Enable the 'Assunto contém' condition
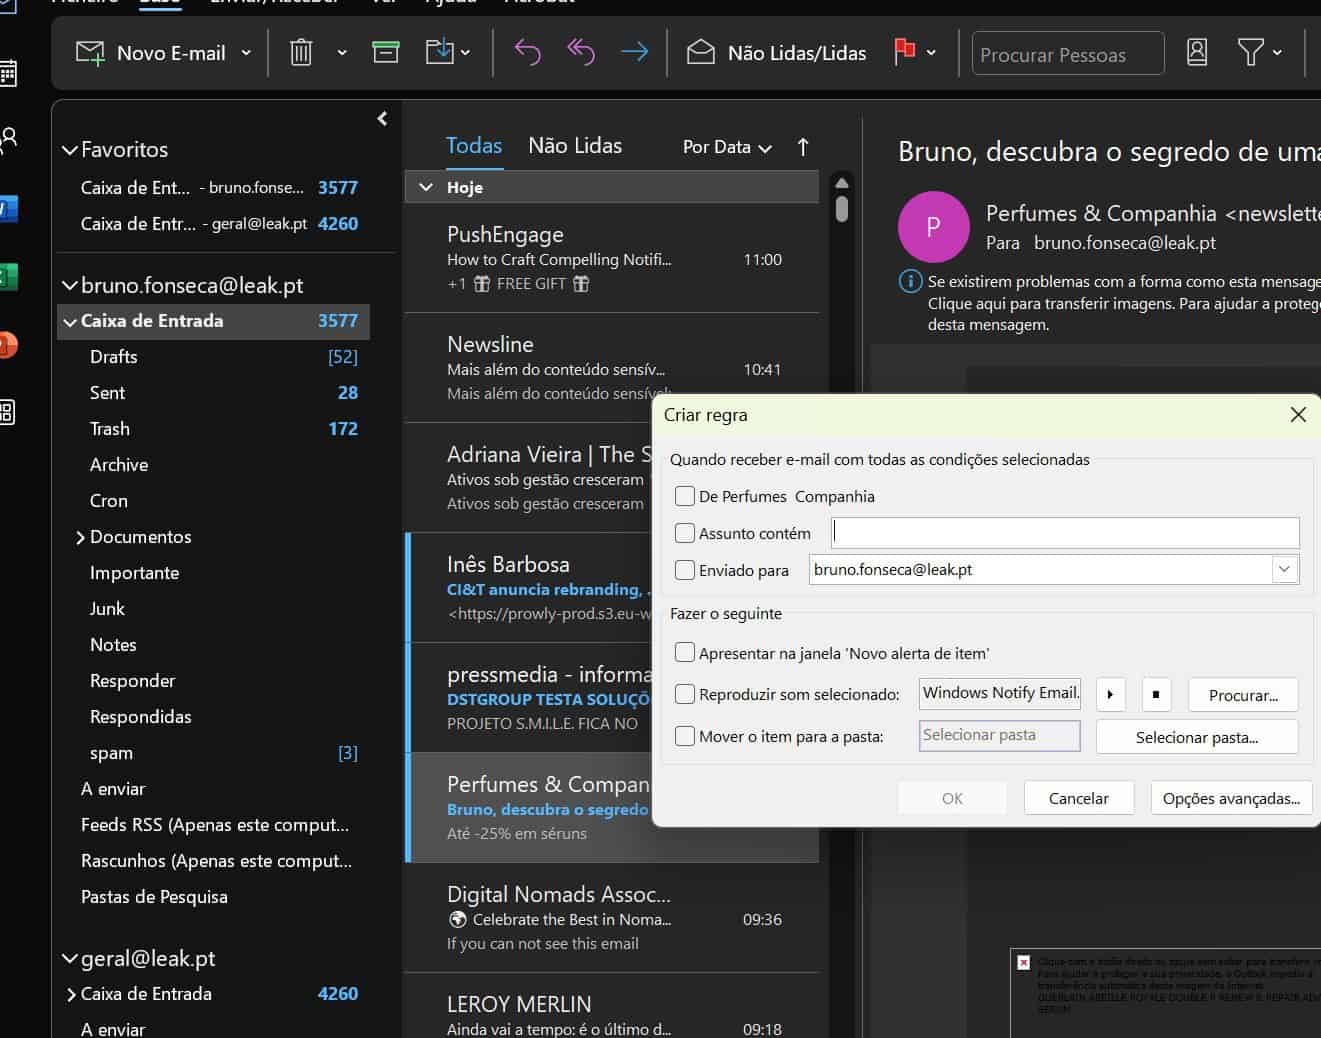Image resolution: width=1321 pixels, height=1038 pixels. pos(685,532)
